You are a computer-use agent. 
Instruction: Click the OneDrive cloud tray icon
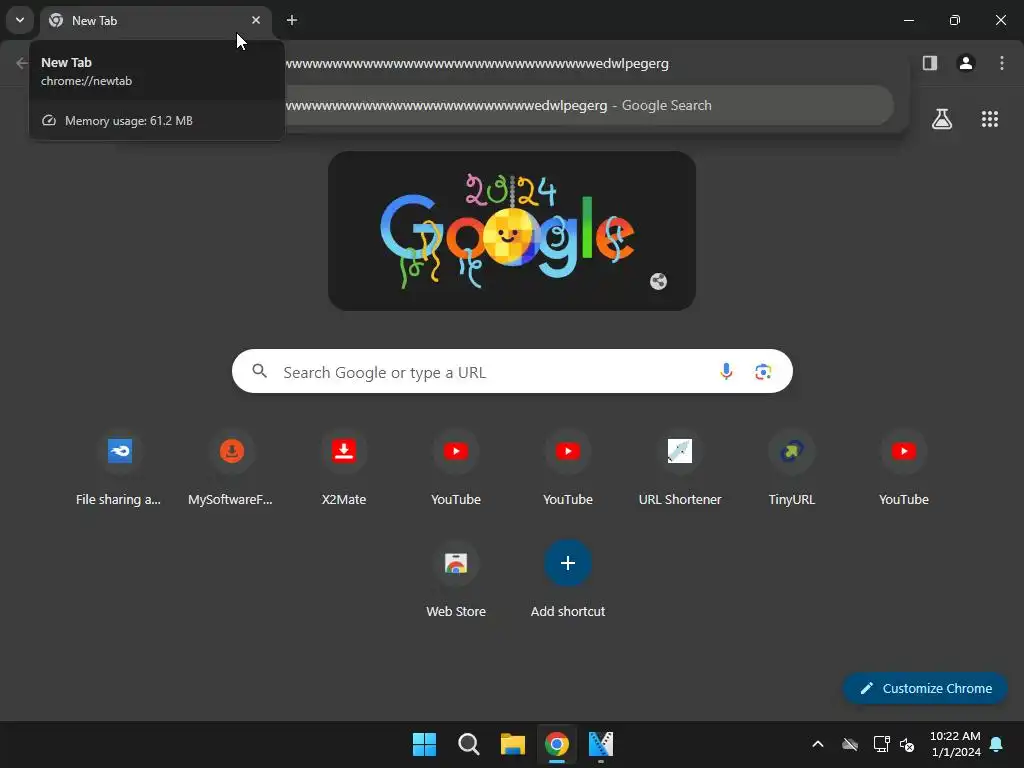[850, 744]
